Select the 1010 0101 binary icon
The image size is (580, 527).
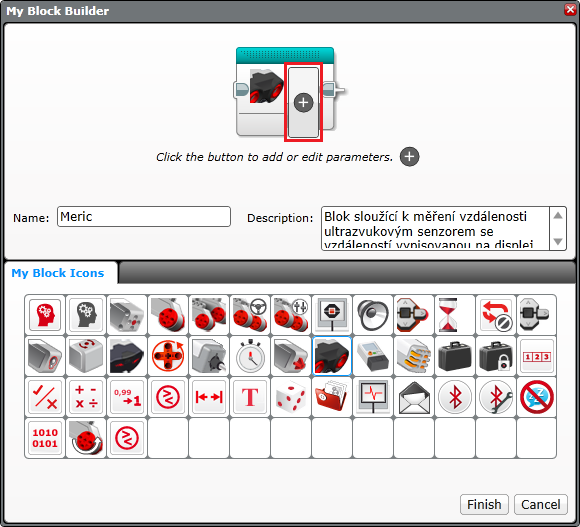(x=45, y=438)
